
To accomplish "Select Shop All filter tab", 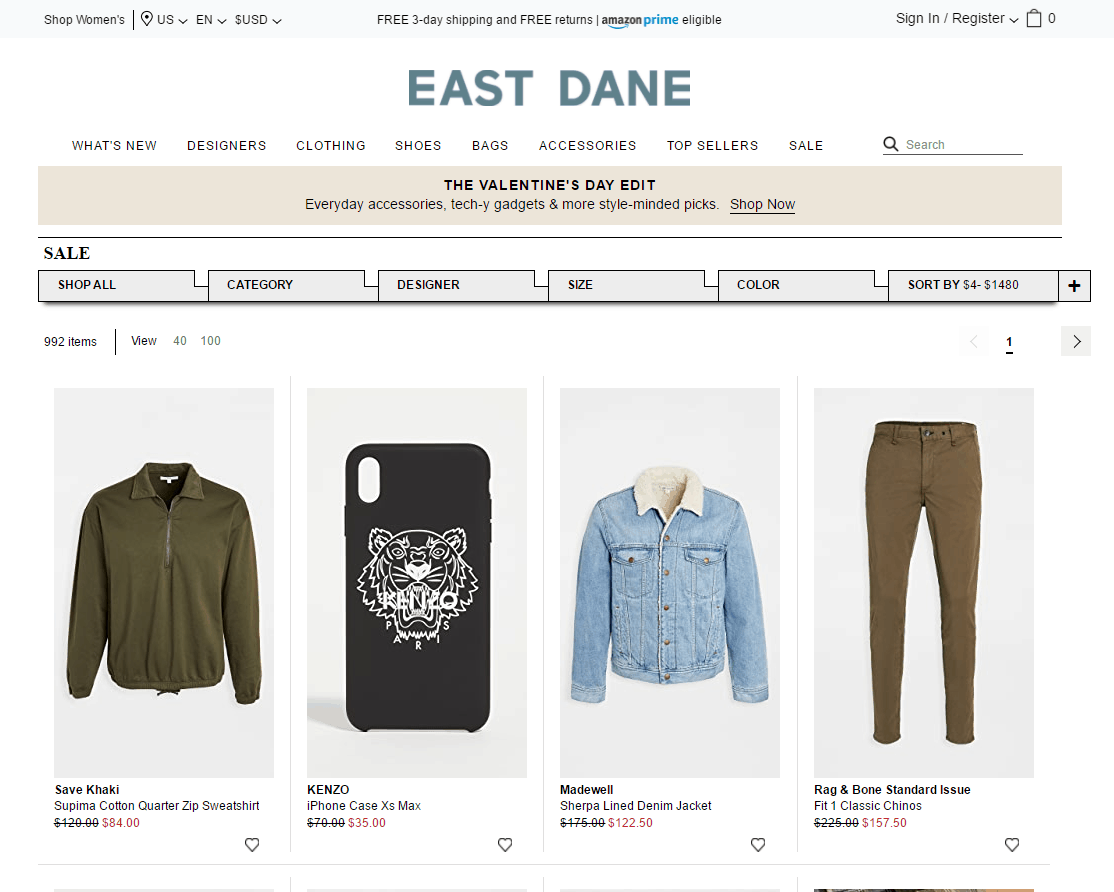I will click(117, 285).
